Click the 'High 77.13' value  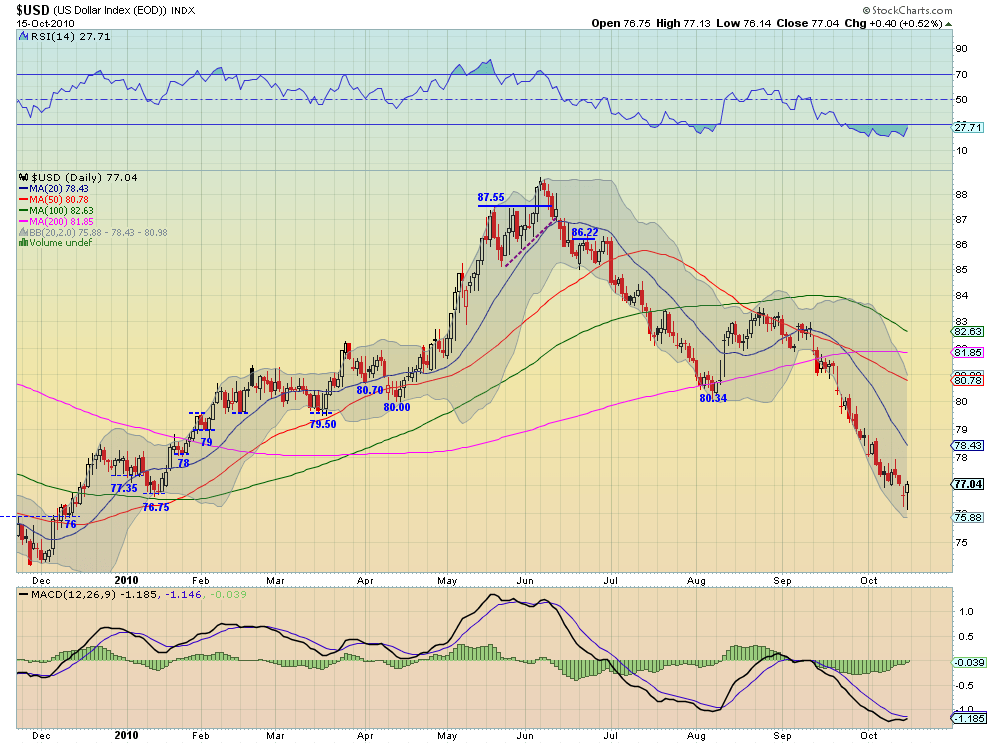tap(683, 23)
